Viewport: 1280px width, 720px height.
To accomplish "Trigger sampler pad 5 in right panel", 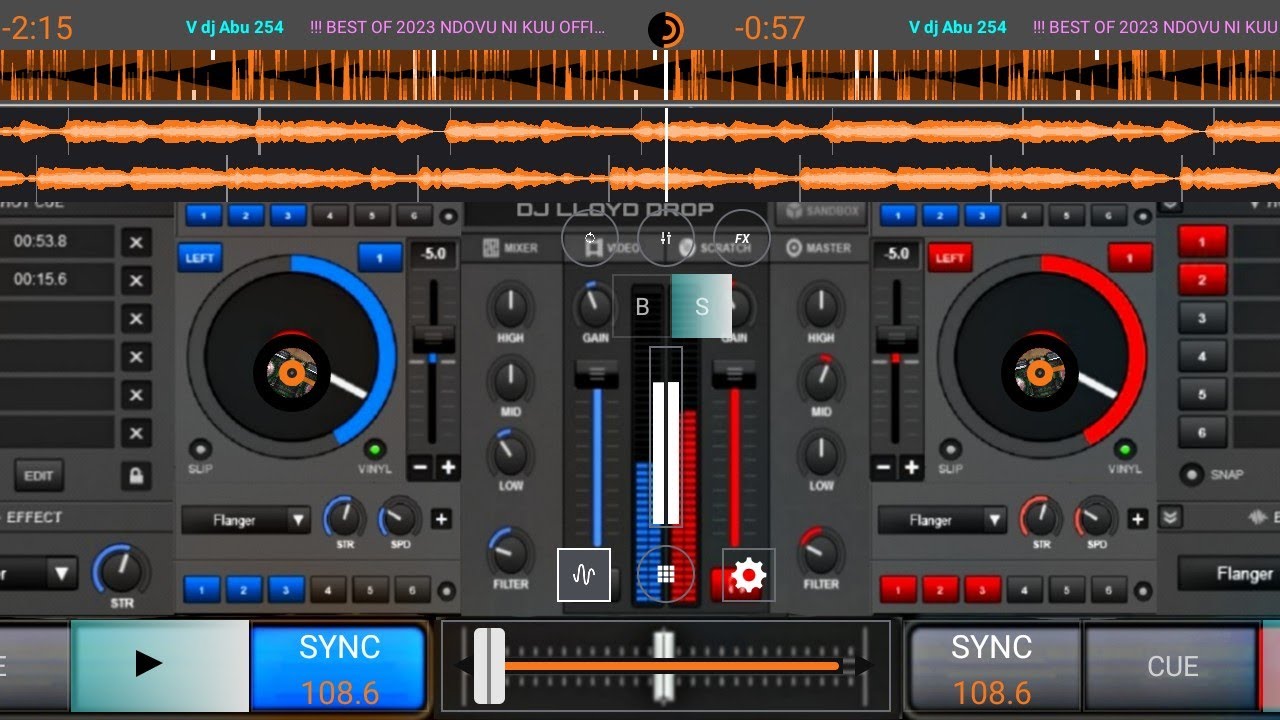I will click(x=1201, y=394).
